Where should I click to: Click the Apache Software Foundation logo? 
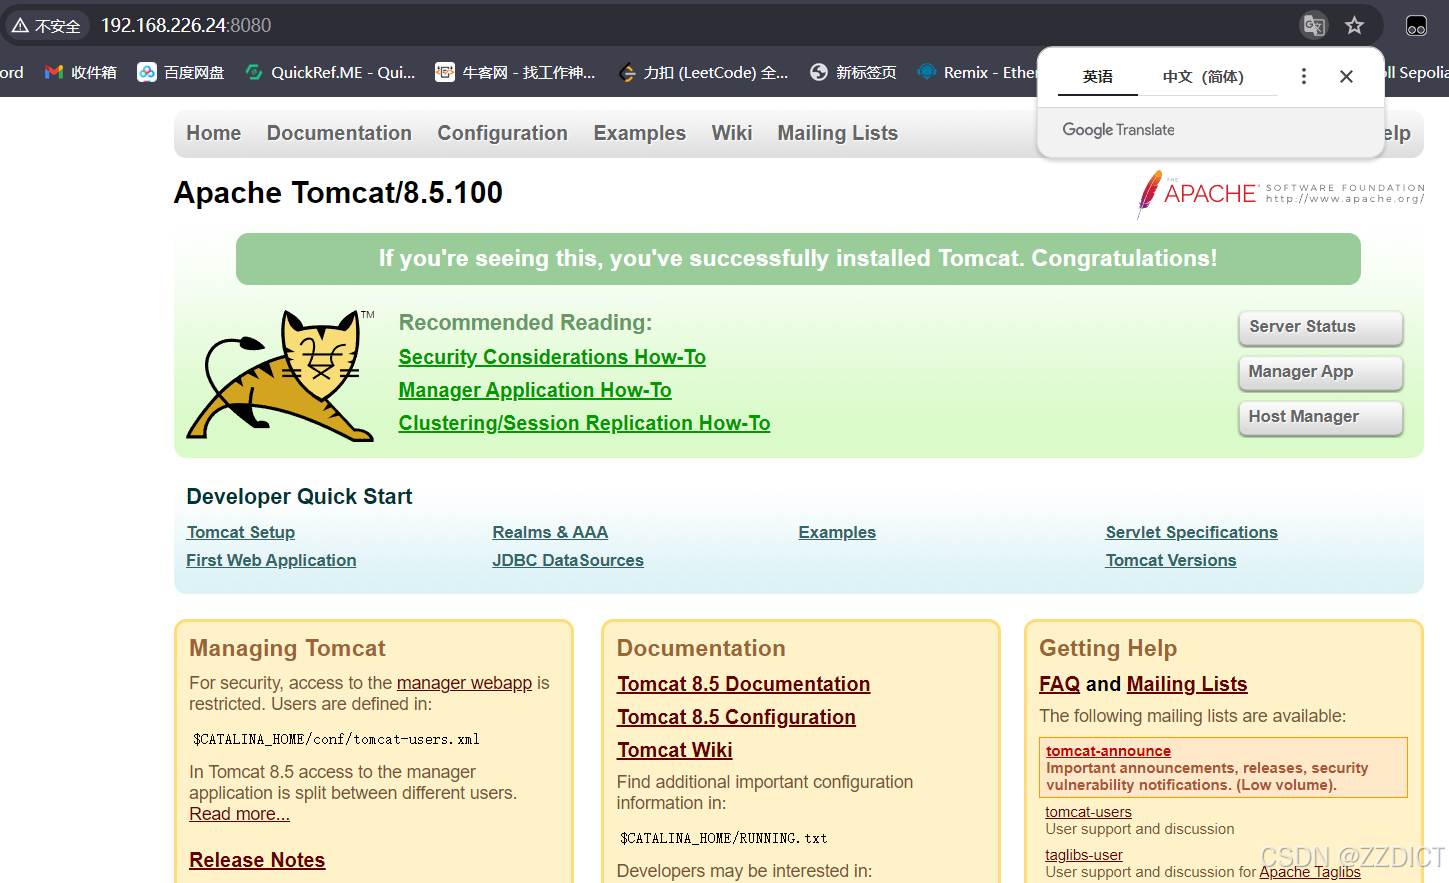point(1280,193)
